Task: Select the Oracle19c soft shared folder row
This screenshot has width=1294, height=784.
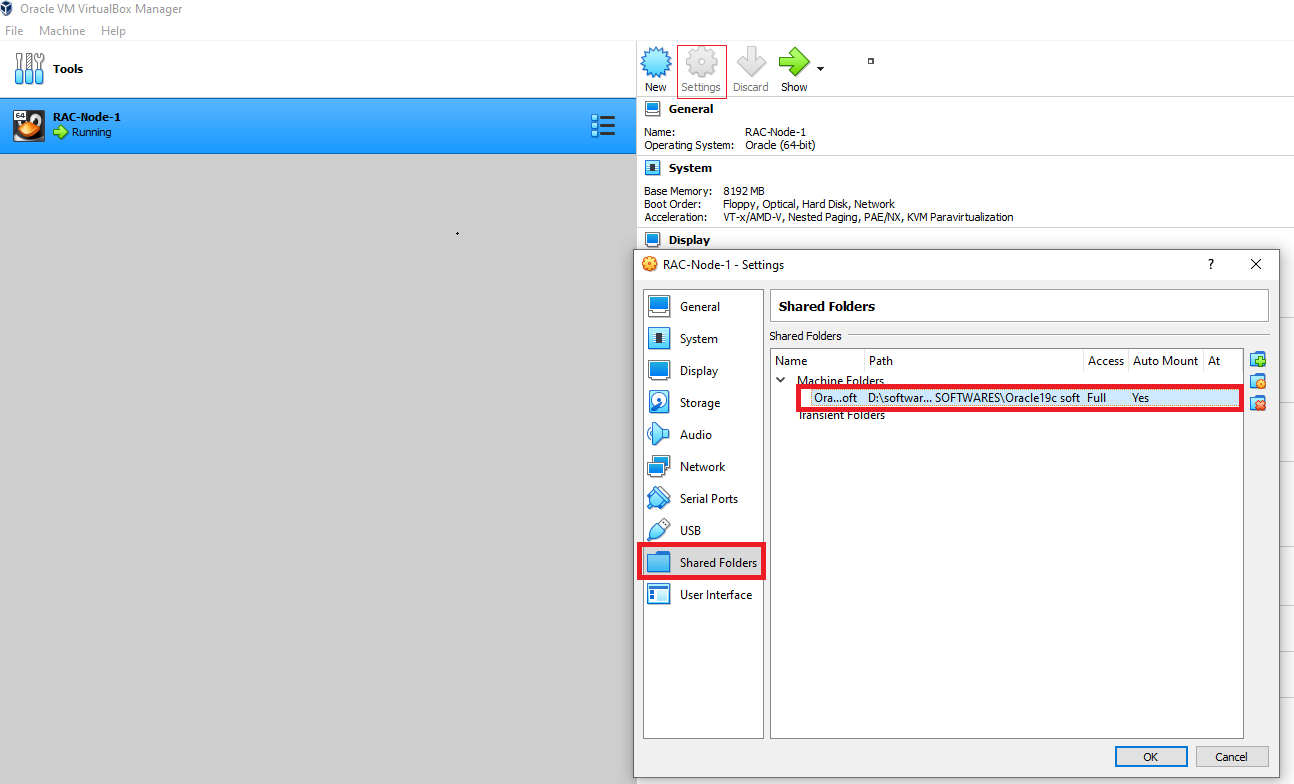Action: coord(1020,398)
